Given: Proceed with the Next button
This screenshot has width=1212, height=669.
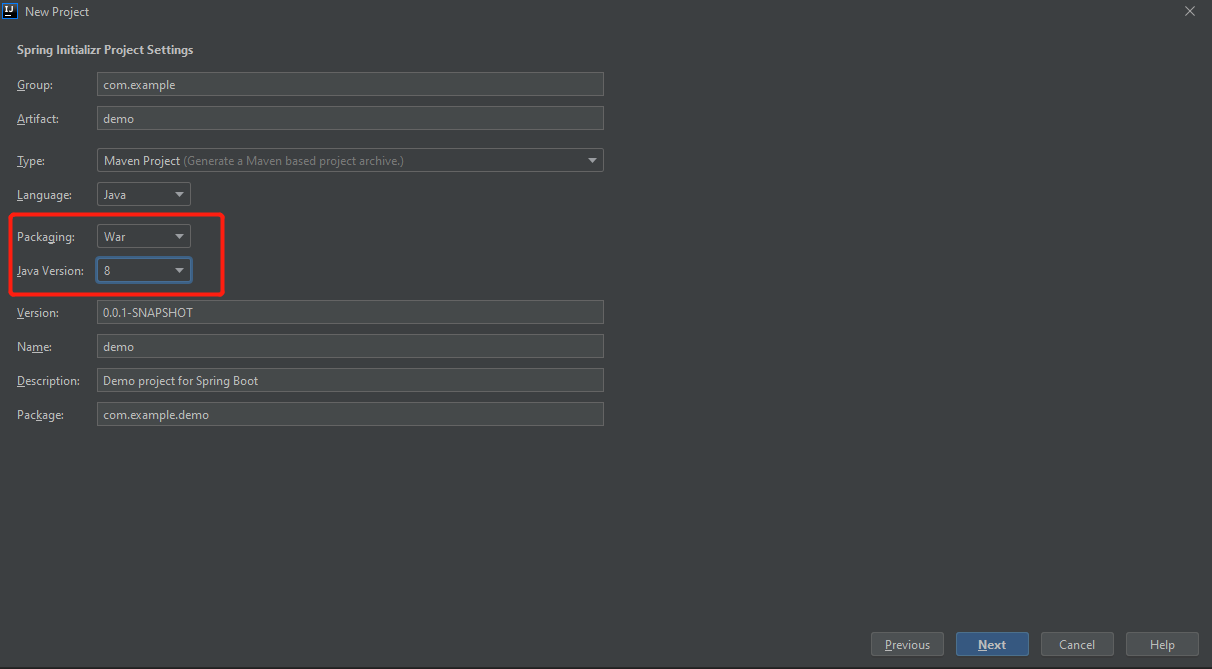Looking at the screenshot, I should pyautogui.click(x=992, y=645).
